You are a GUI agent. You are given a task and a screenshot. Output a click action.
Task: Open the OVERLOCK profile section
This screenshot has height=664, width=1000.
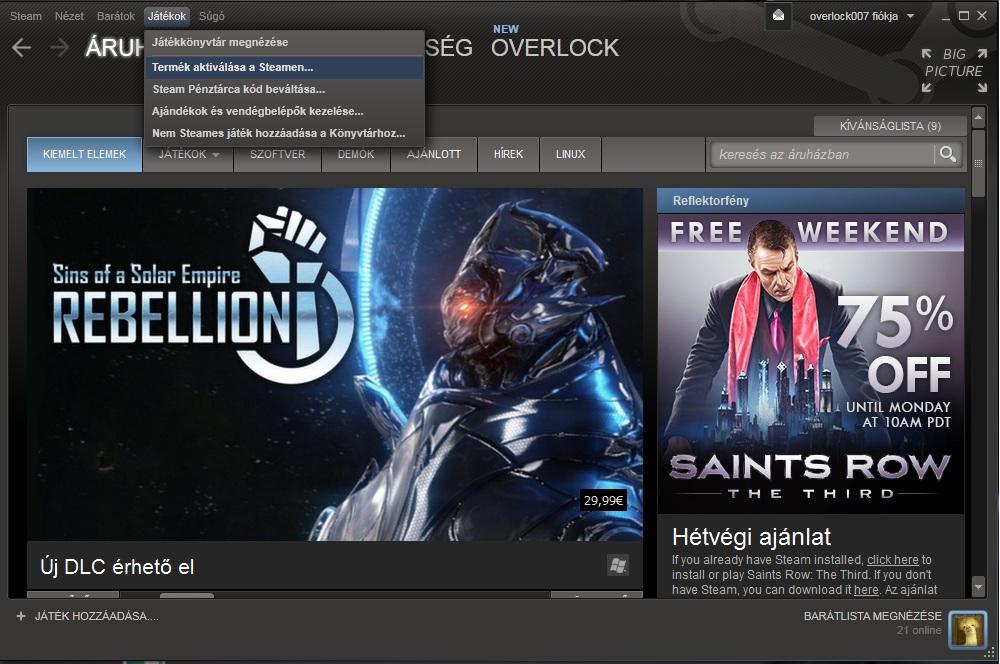pos(555,48)
